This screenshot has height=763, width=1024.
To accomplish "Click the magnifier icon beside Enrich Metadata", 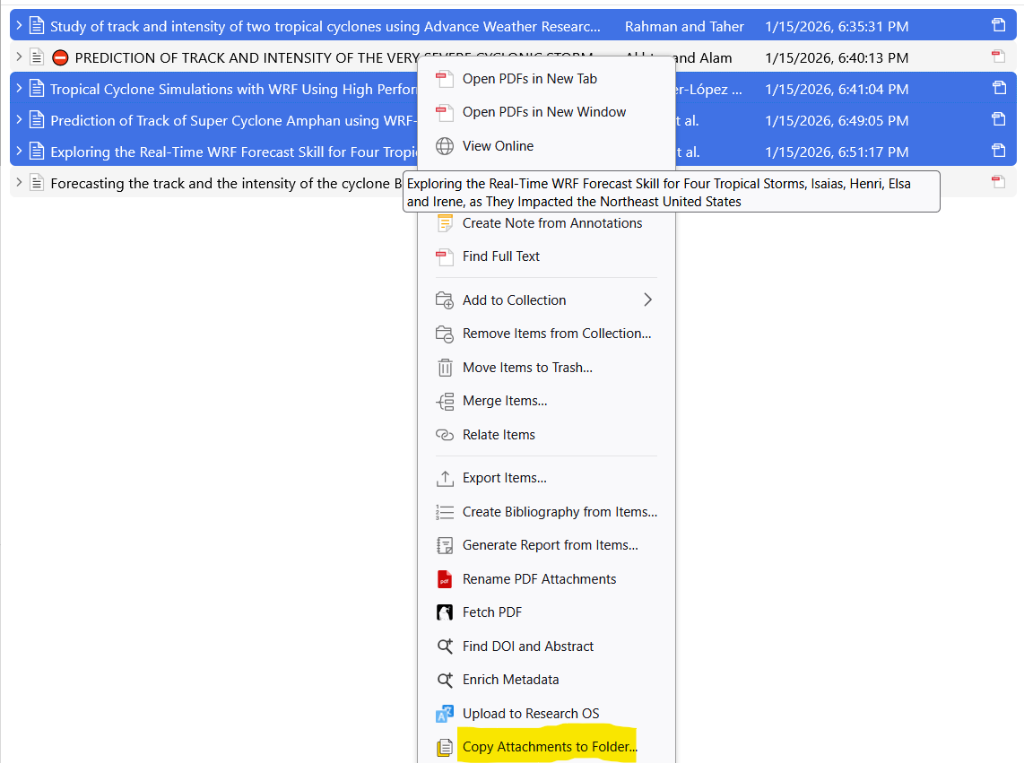I will coord(445,680).
